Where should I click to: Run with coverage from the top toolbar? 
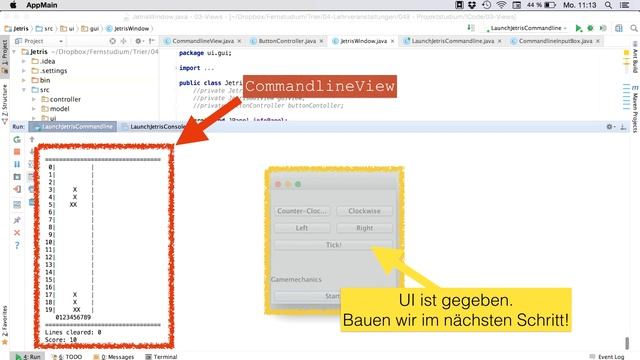[603, 28]
